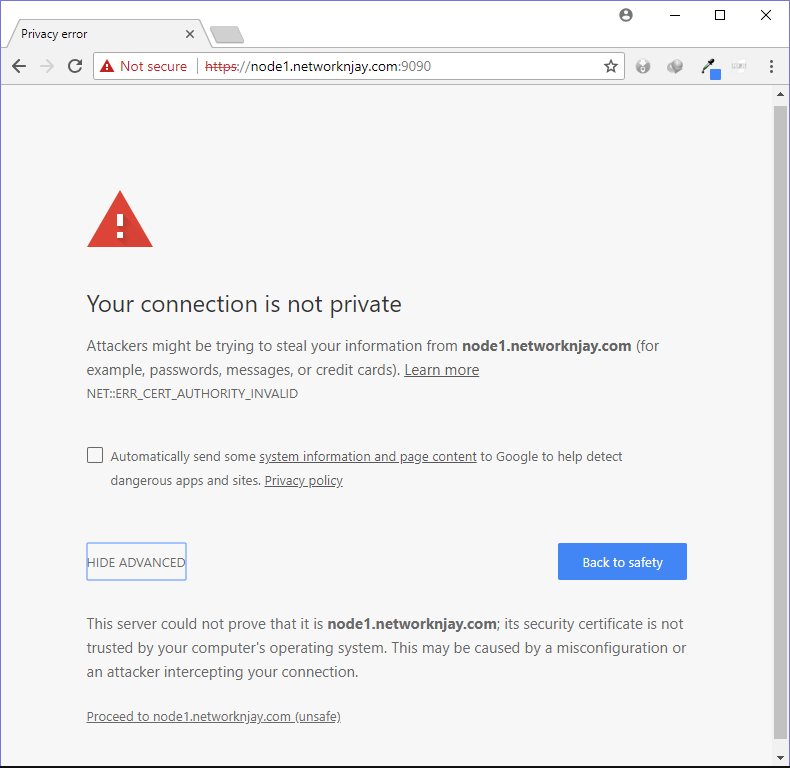790x768 pixels.
Task: Click the Not secure warning icon
Action: click(107, 66)
